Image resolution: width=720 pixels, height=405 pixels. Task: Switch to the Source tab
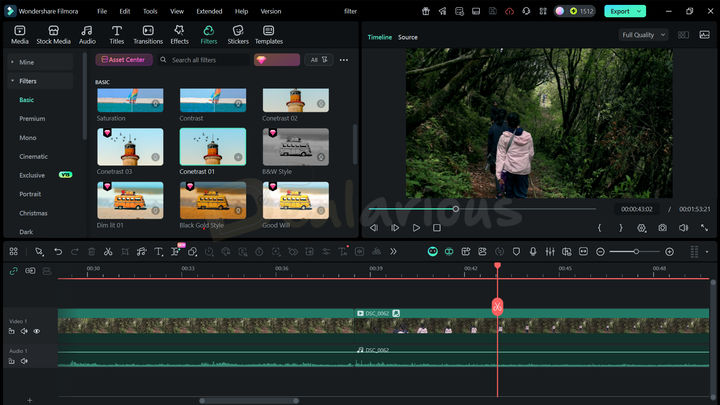408,37
